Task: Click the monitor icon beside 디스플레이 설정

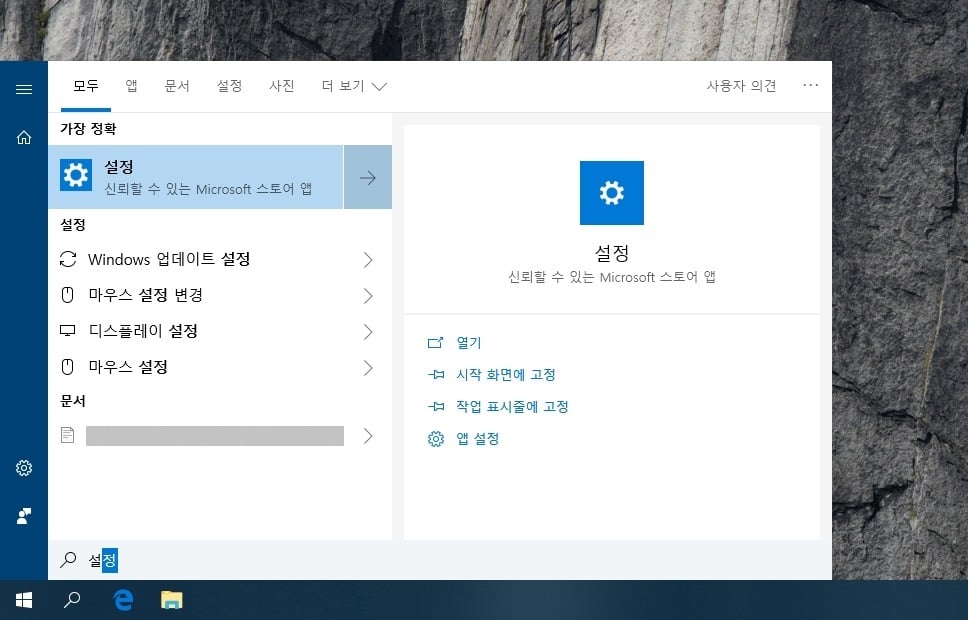Action: [68, 331]
